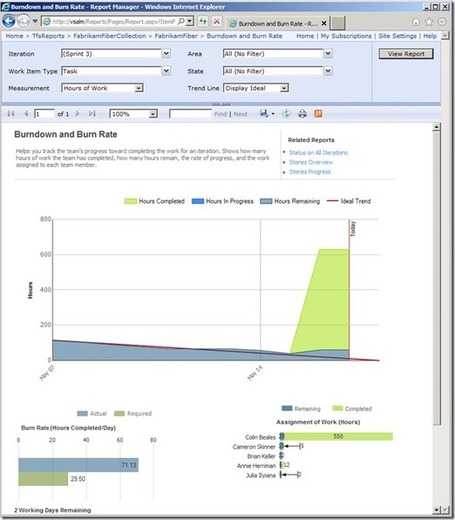Expand the address bar history dropdown
Screen dimensions: 455x520
[x=190, y=22]
